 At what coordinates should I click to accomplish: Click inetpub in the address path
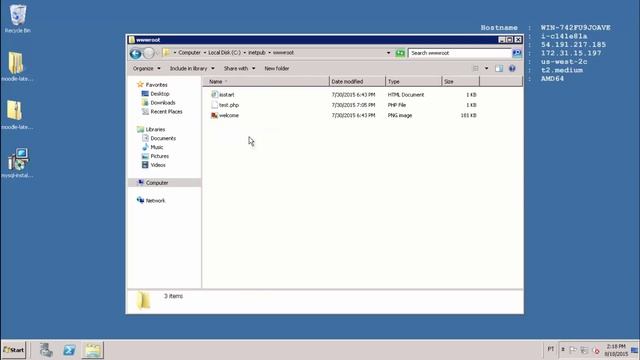click(257, 53)
